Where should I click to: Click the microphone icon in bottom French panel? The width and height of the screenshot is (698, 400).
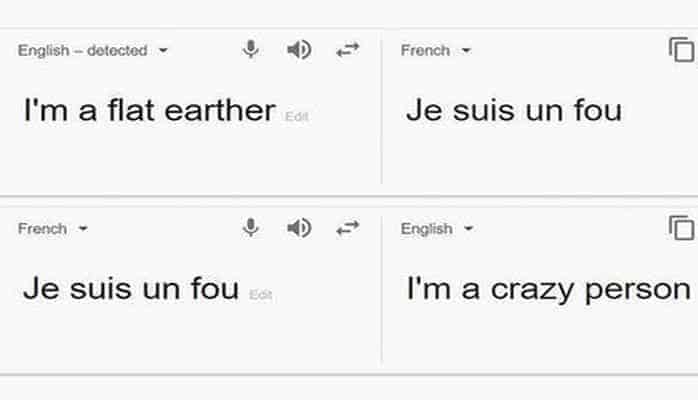click(252, 229)
